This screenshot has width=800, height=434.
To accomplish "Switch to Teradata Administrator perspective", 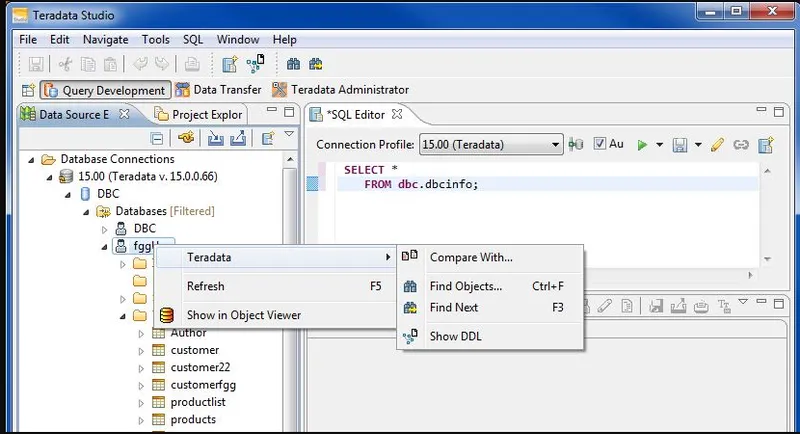I will click(340, 90).
